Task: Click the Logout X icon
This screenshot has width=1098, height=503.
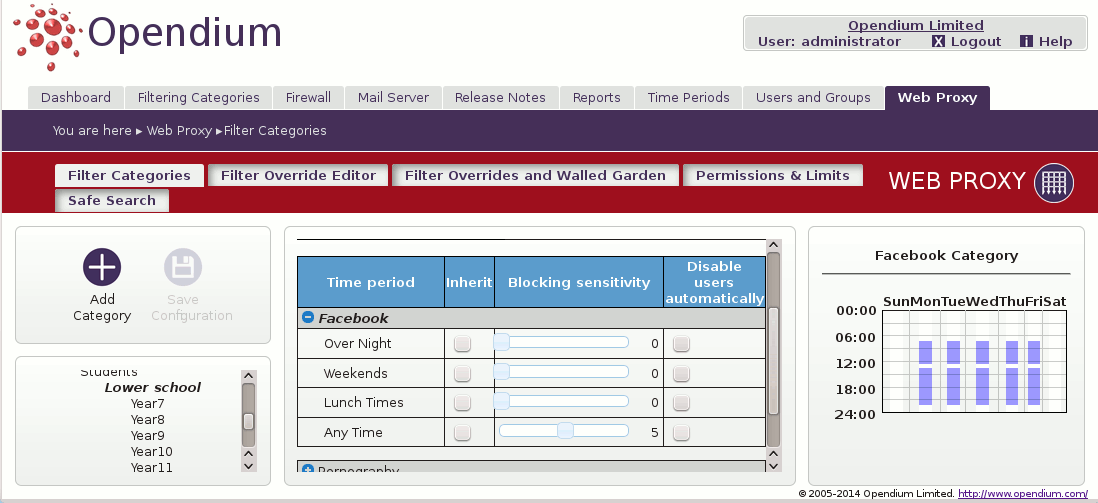Action: tap(938, 41)
